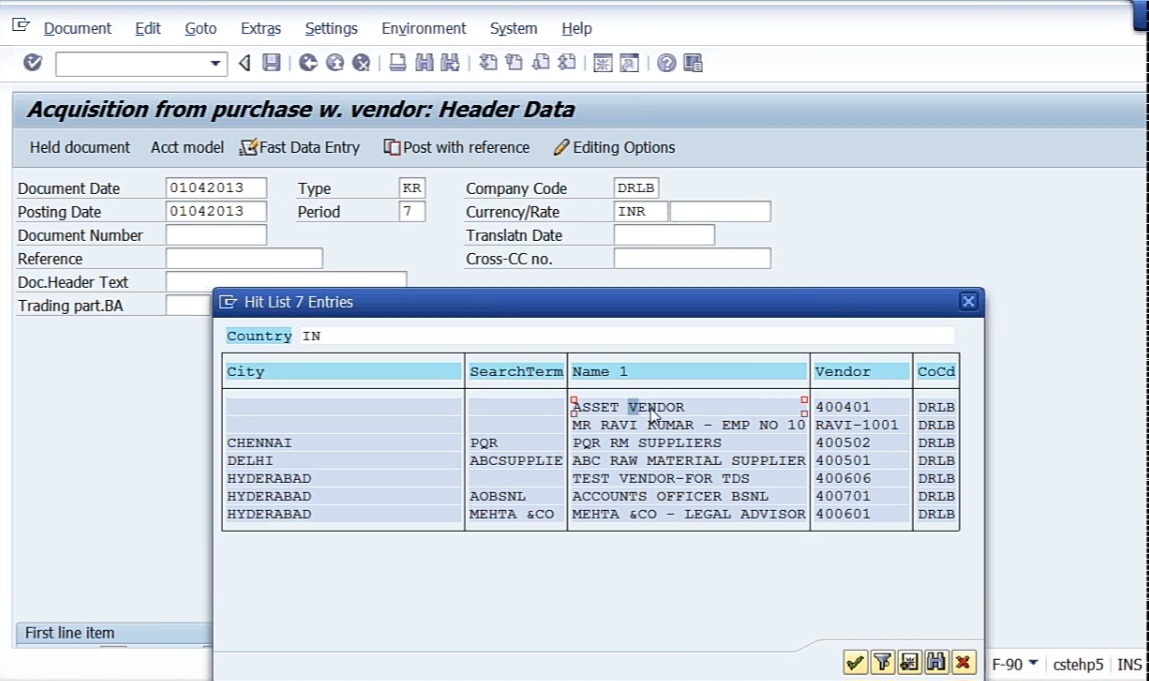Image resolution: width=1149 pixels, height=681 pixels.
Task: Click the Acct model button
Action: coord(188,147)
